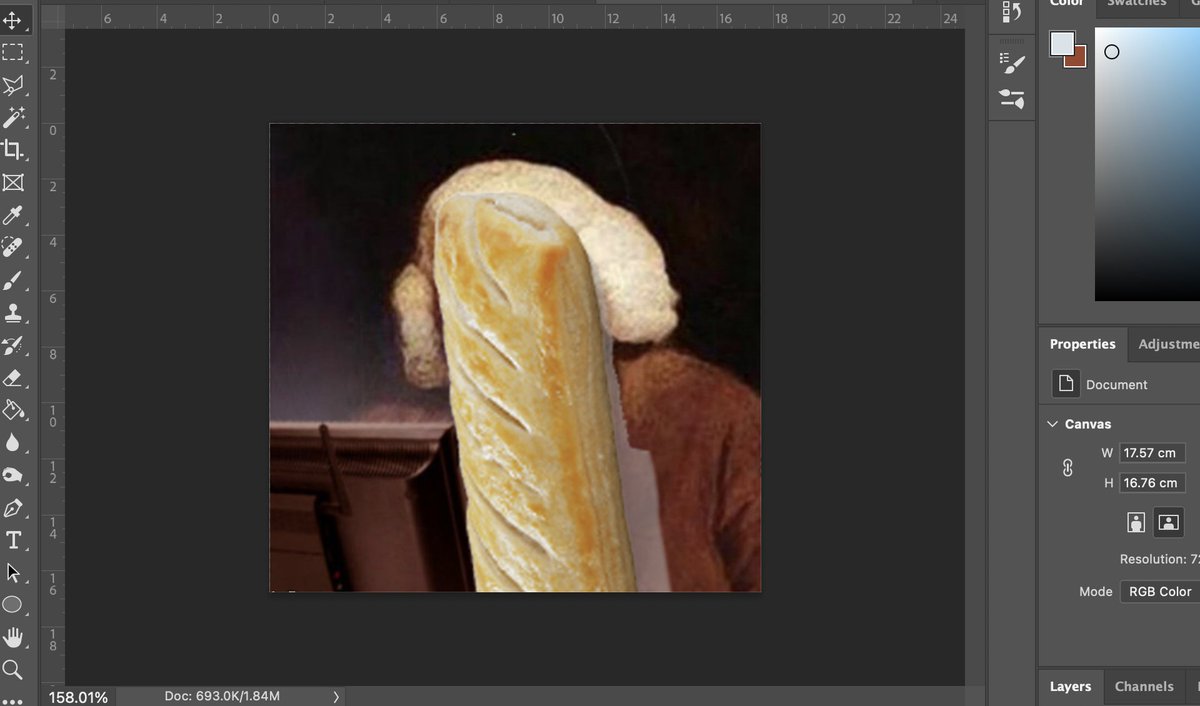The width and height of the screenshot is (1200, 706).
Task: Select the Ellipse shape tool
Action: [x=13, y=605]
